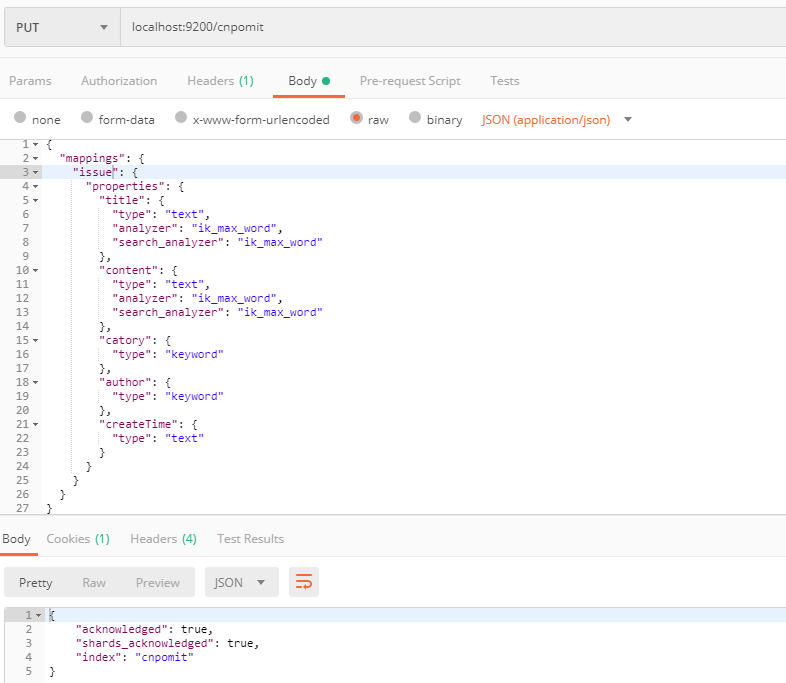Open the request Headers (1) tab
This screenshot has width=786, height=683.
coord(221,81)
